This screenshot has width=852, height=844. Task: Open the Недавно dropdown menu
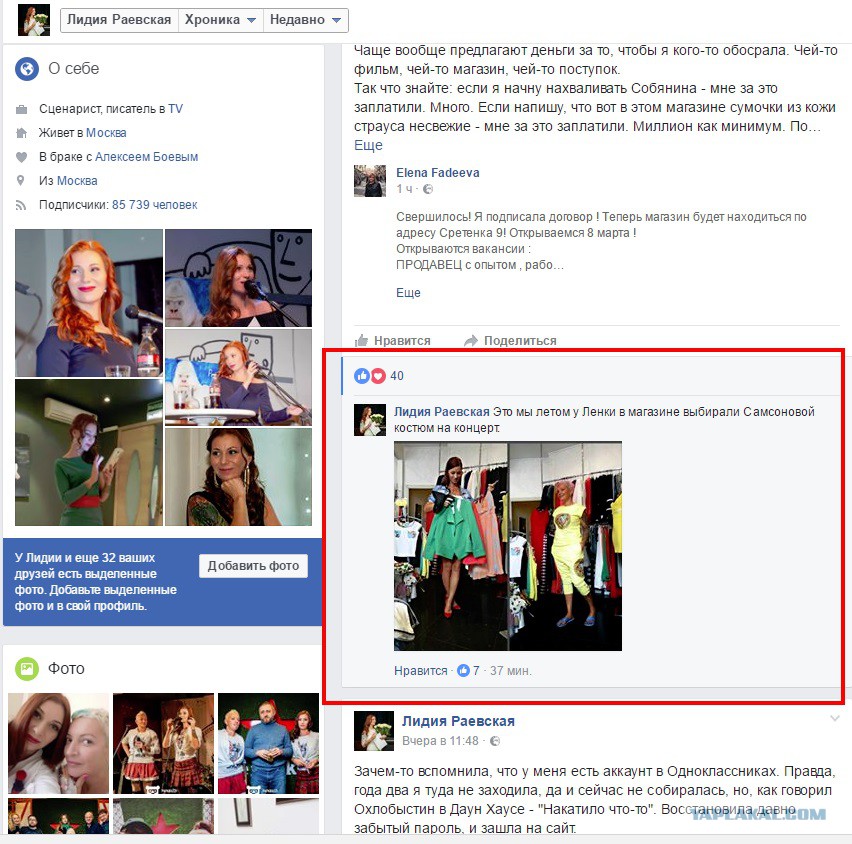tap(306, 20)
